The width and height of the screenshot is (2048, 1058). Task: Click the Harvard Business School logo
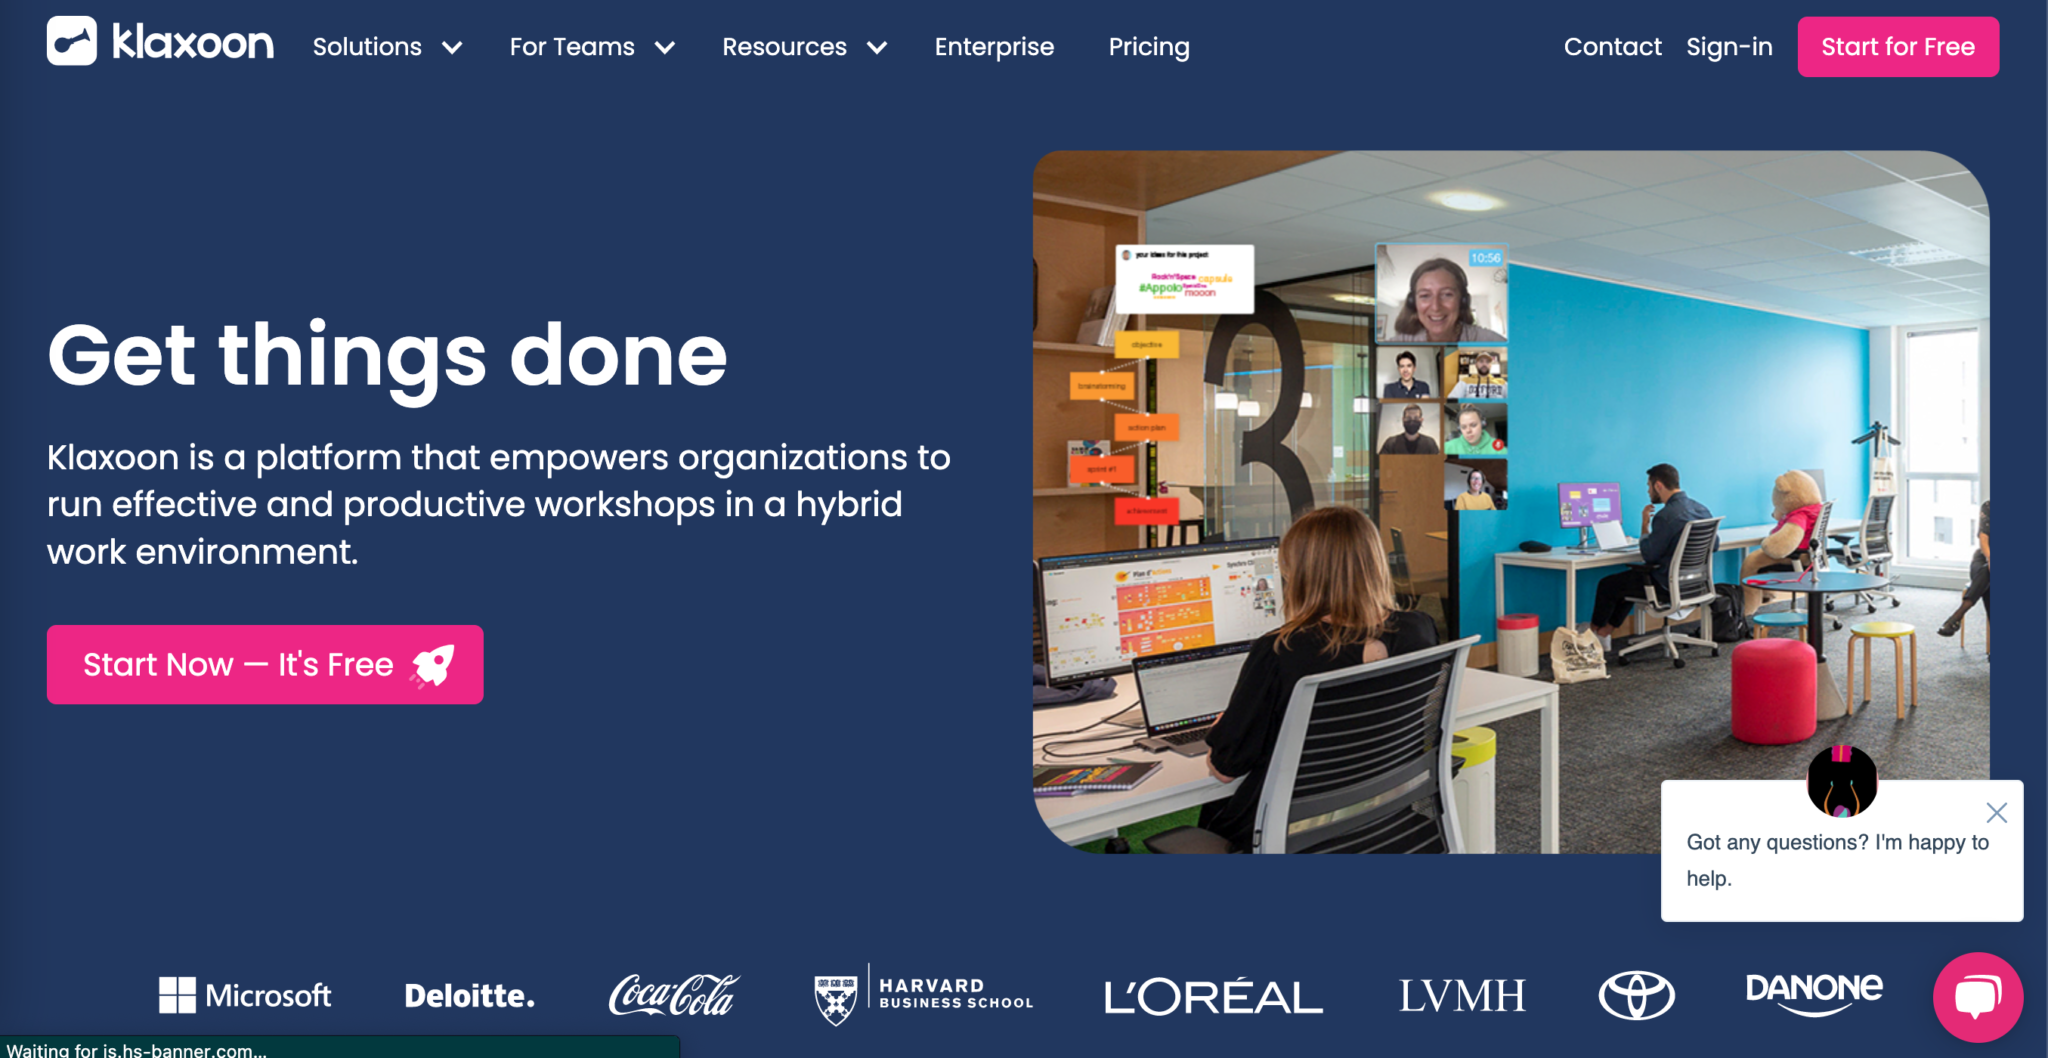click(x=923, y=993)
